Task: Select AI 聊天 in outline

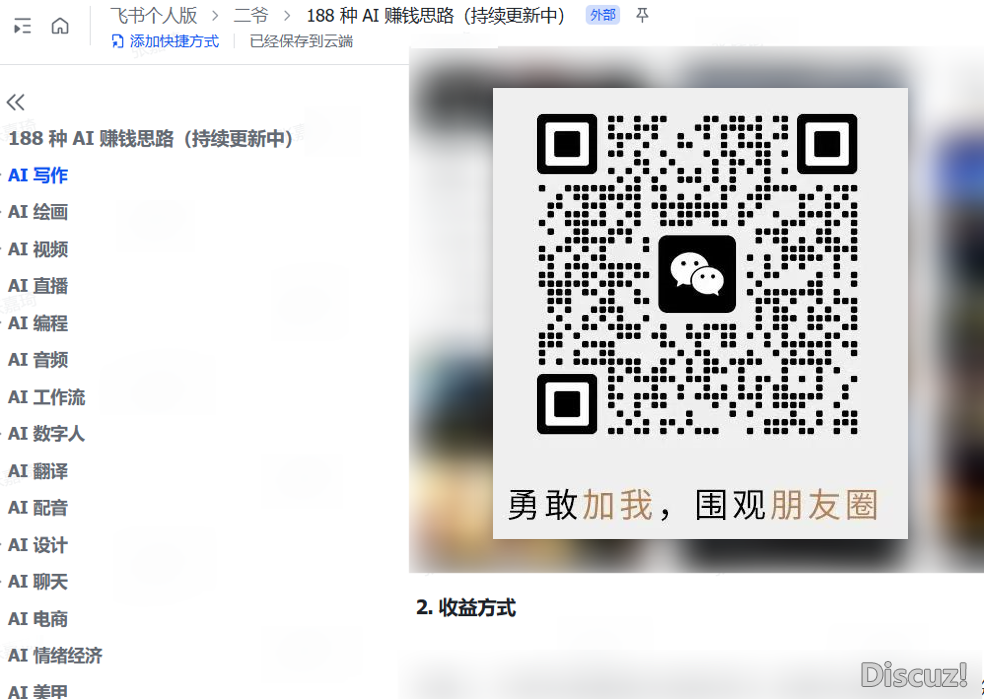Action: (x=38, y=582)
